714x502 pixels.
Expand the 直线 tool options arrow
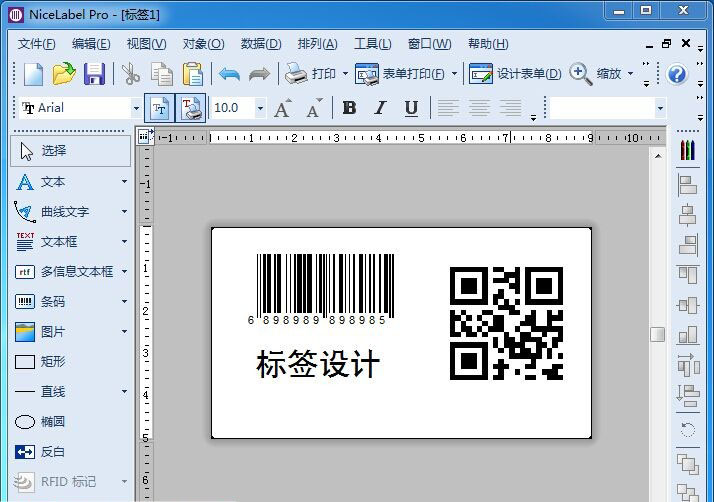(x=124, y=391)
